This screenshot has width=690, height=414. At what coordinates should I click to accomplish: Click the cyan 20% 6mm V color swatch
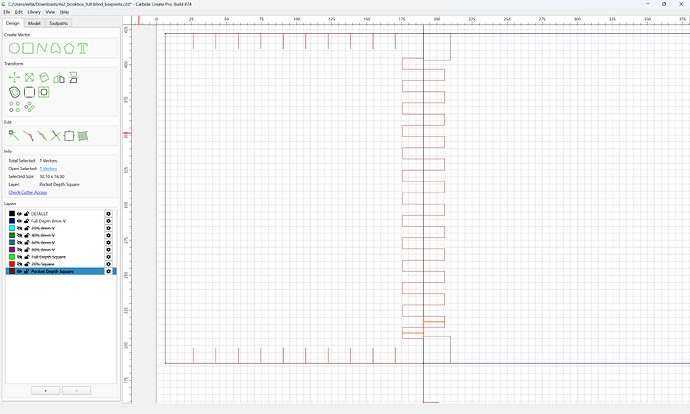(12, 228)
